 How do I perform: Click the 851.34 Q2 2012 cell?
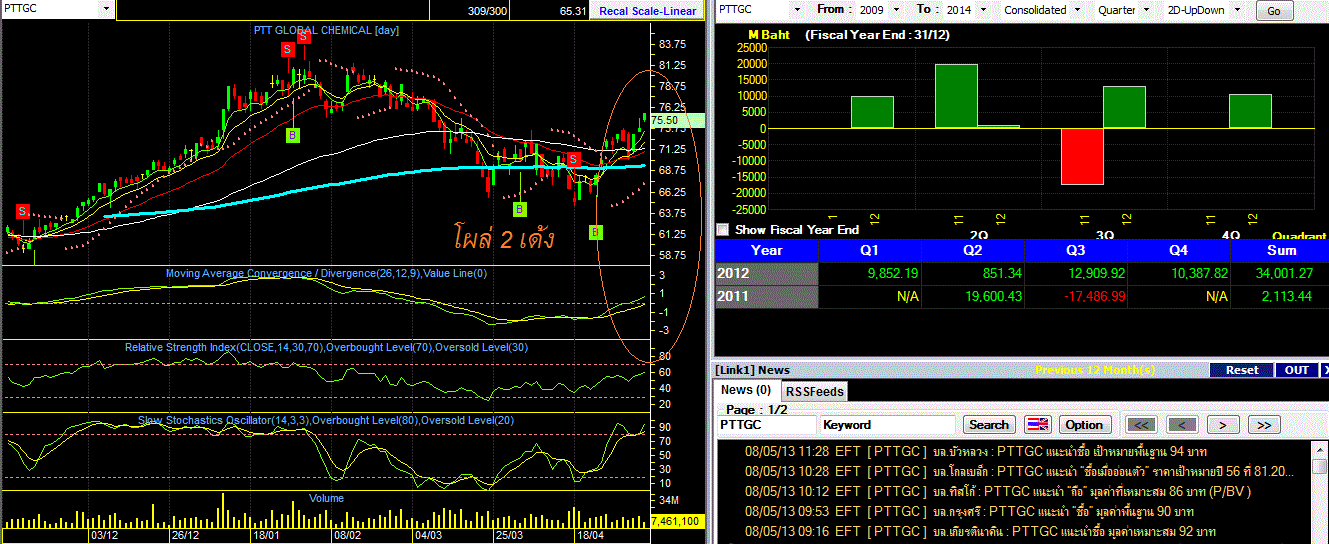tap(974, 273)
